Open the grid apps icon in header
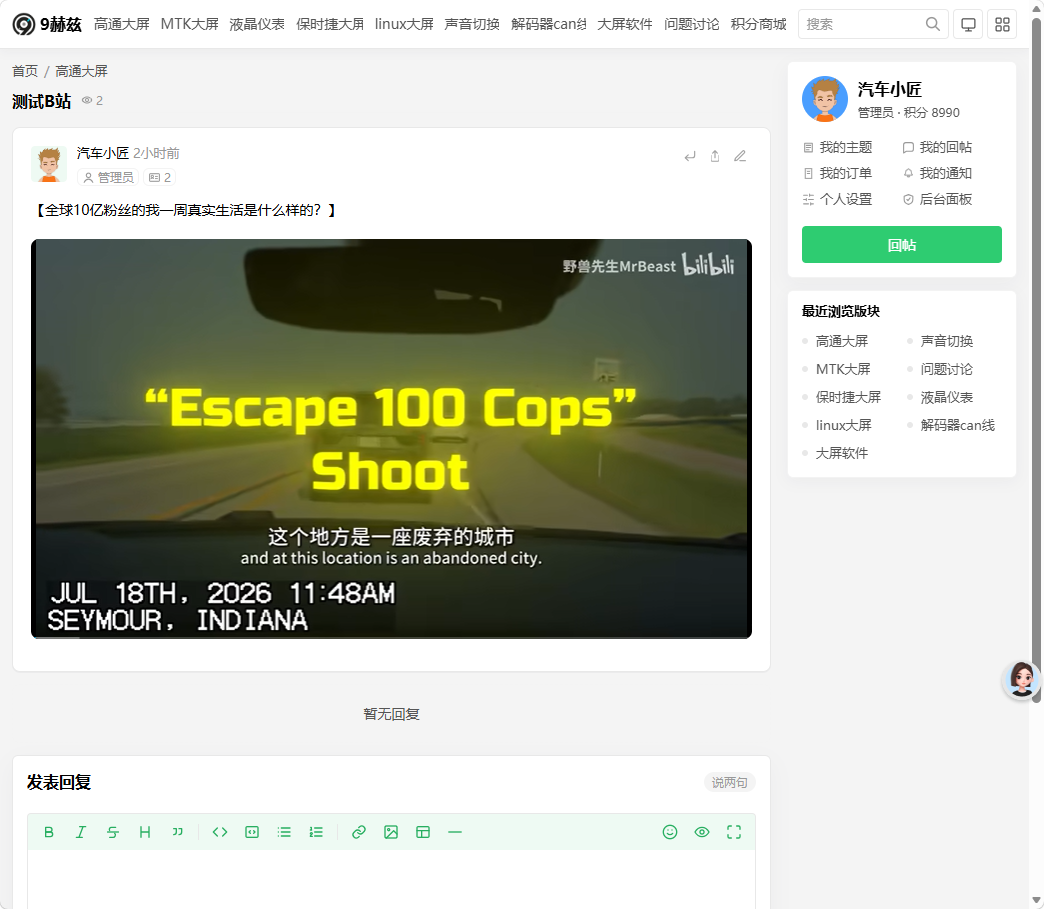The image size is (1044, 909). click(x=1002, y=25)
